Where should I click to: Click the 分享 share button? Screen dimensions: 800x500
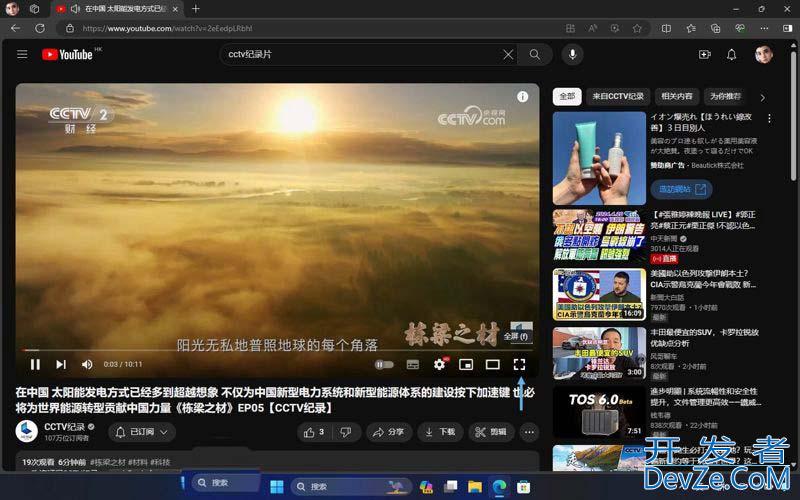click(x=389, y=432)
